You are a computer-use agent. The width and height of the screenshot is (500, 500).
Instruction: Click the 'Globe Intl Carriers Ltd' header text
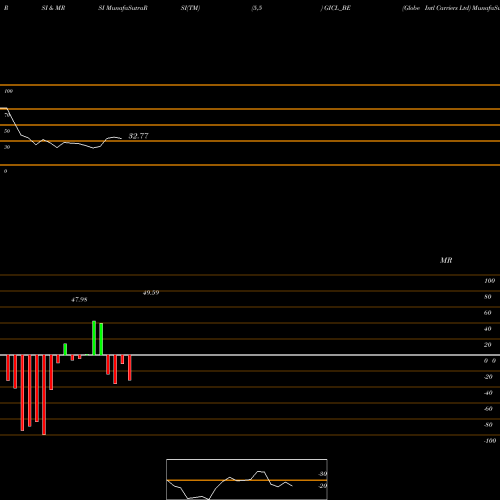click(x=436, y=8)
